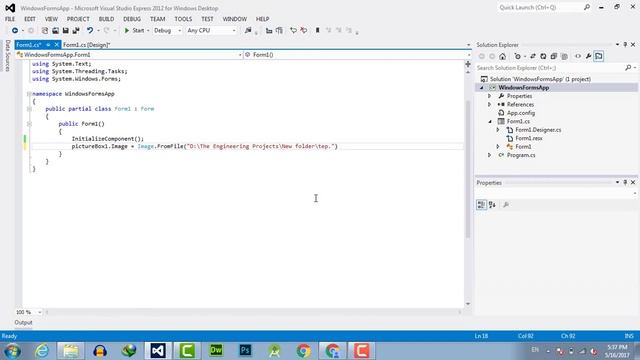Switch to the Form1.cs [Design] tab
The width and height of the screenshot is (640, 360).
click(x=87, y=45)
